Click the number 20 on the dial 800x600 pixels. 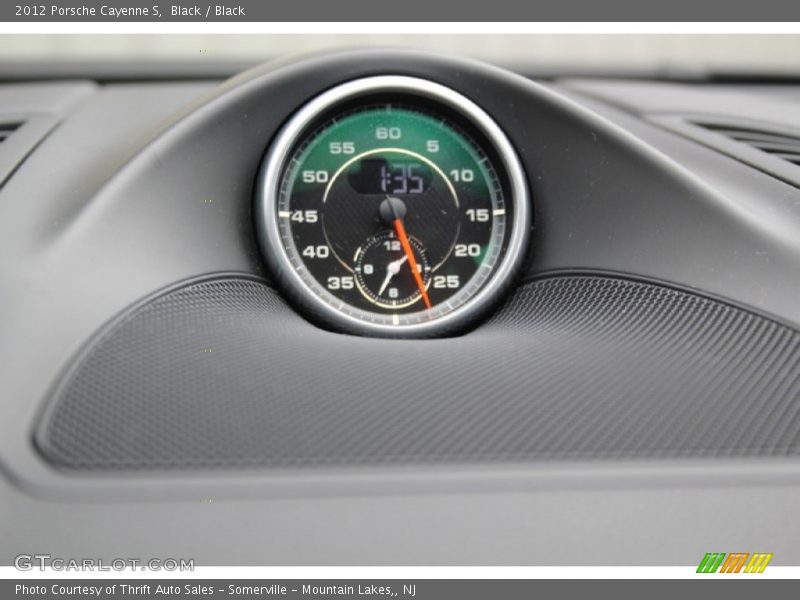(x=467, y=251)
